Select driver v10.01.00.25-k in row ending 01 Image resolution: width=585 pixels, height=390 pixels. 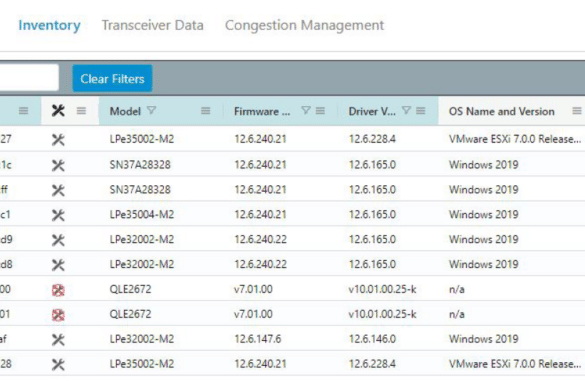pyautogui.click(x=382, y=314)
